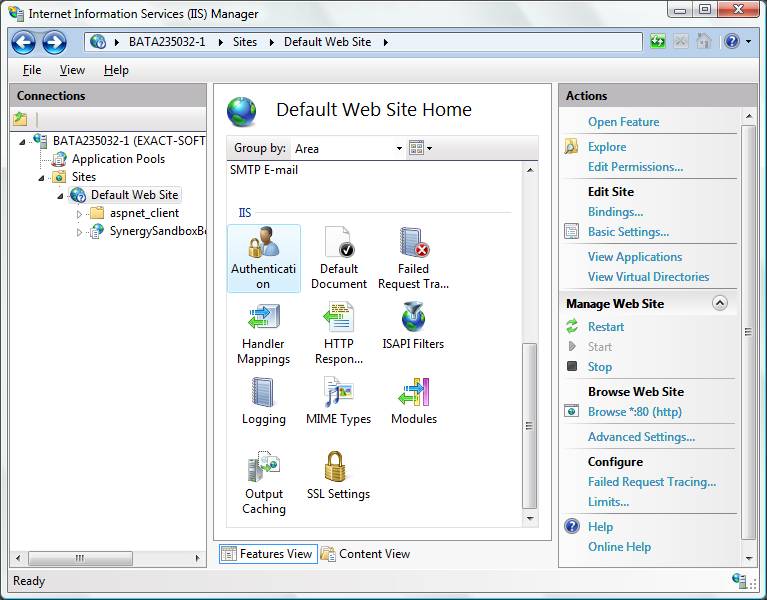Screen dimensions: 767x600
Task: Click Restart in the Actions pane
Action: point(606,327)
